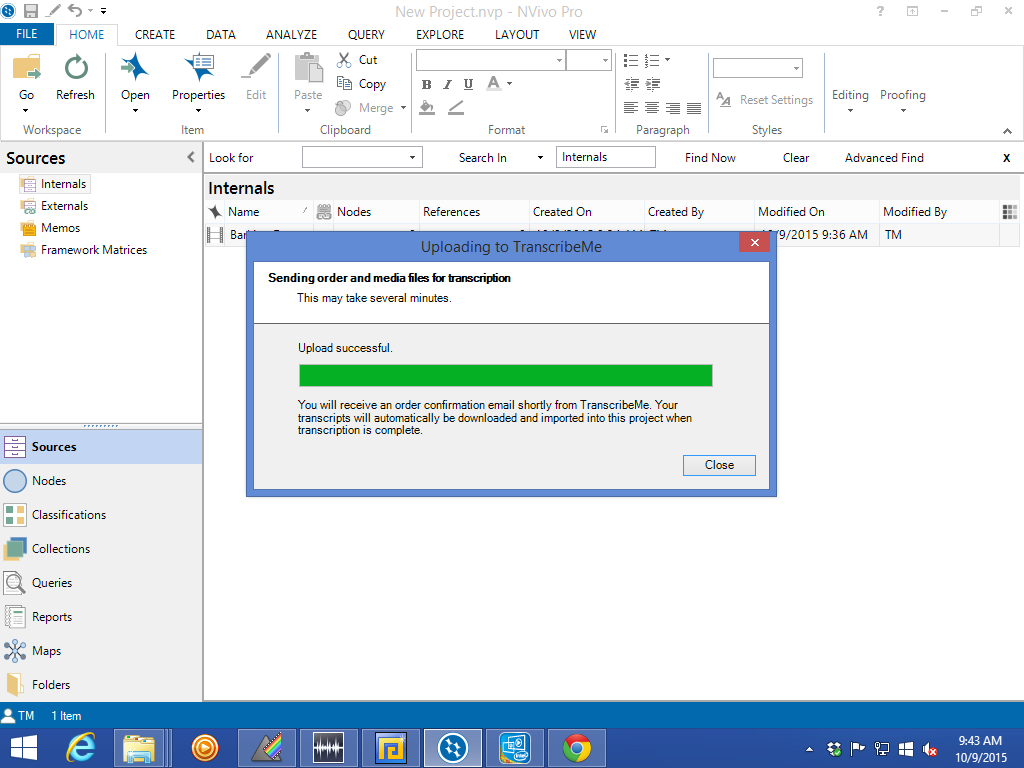Open the FILE menu

pos(27,34)
